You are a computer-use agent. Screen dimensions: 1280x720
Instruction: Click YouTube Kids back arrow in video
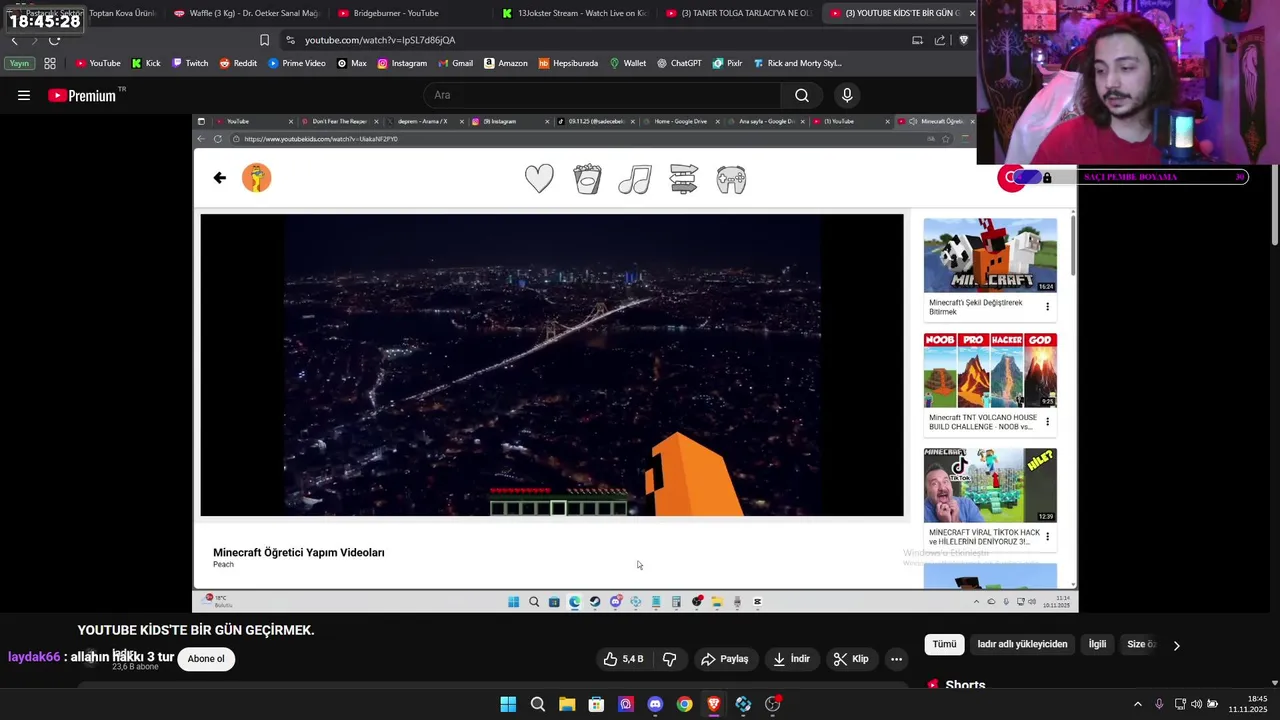(220, 178)
